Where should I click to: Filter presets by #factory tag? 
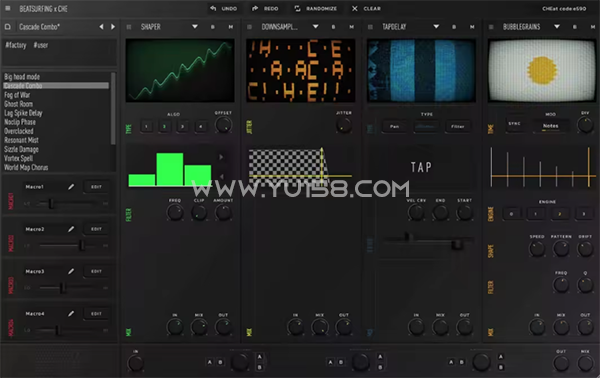(x=16, y=45)
